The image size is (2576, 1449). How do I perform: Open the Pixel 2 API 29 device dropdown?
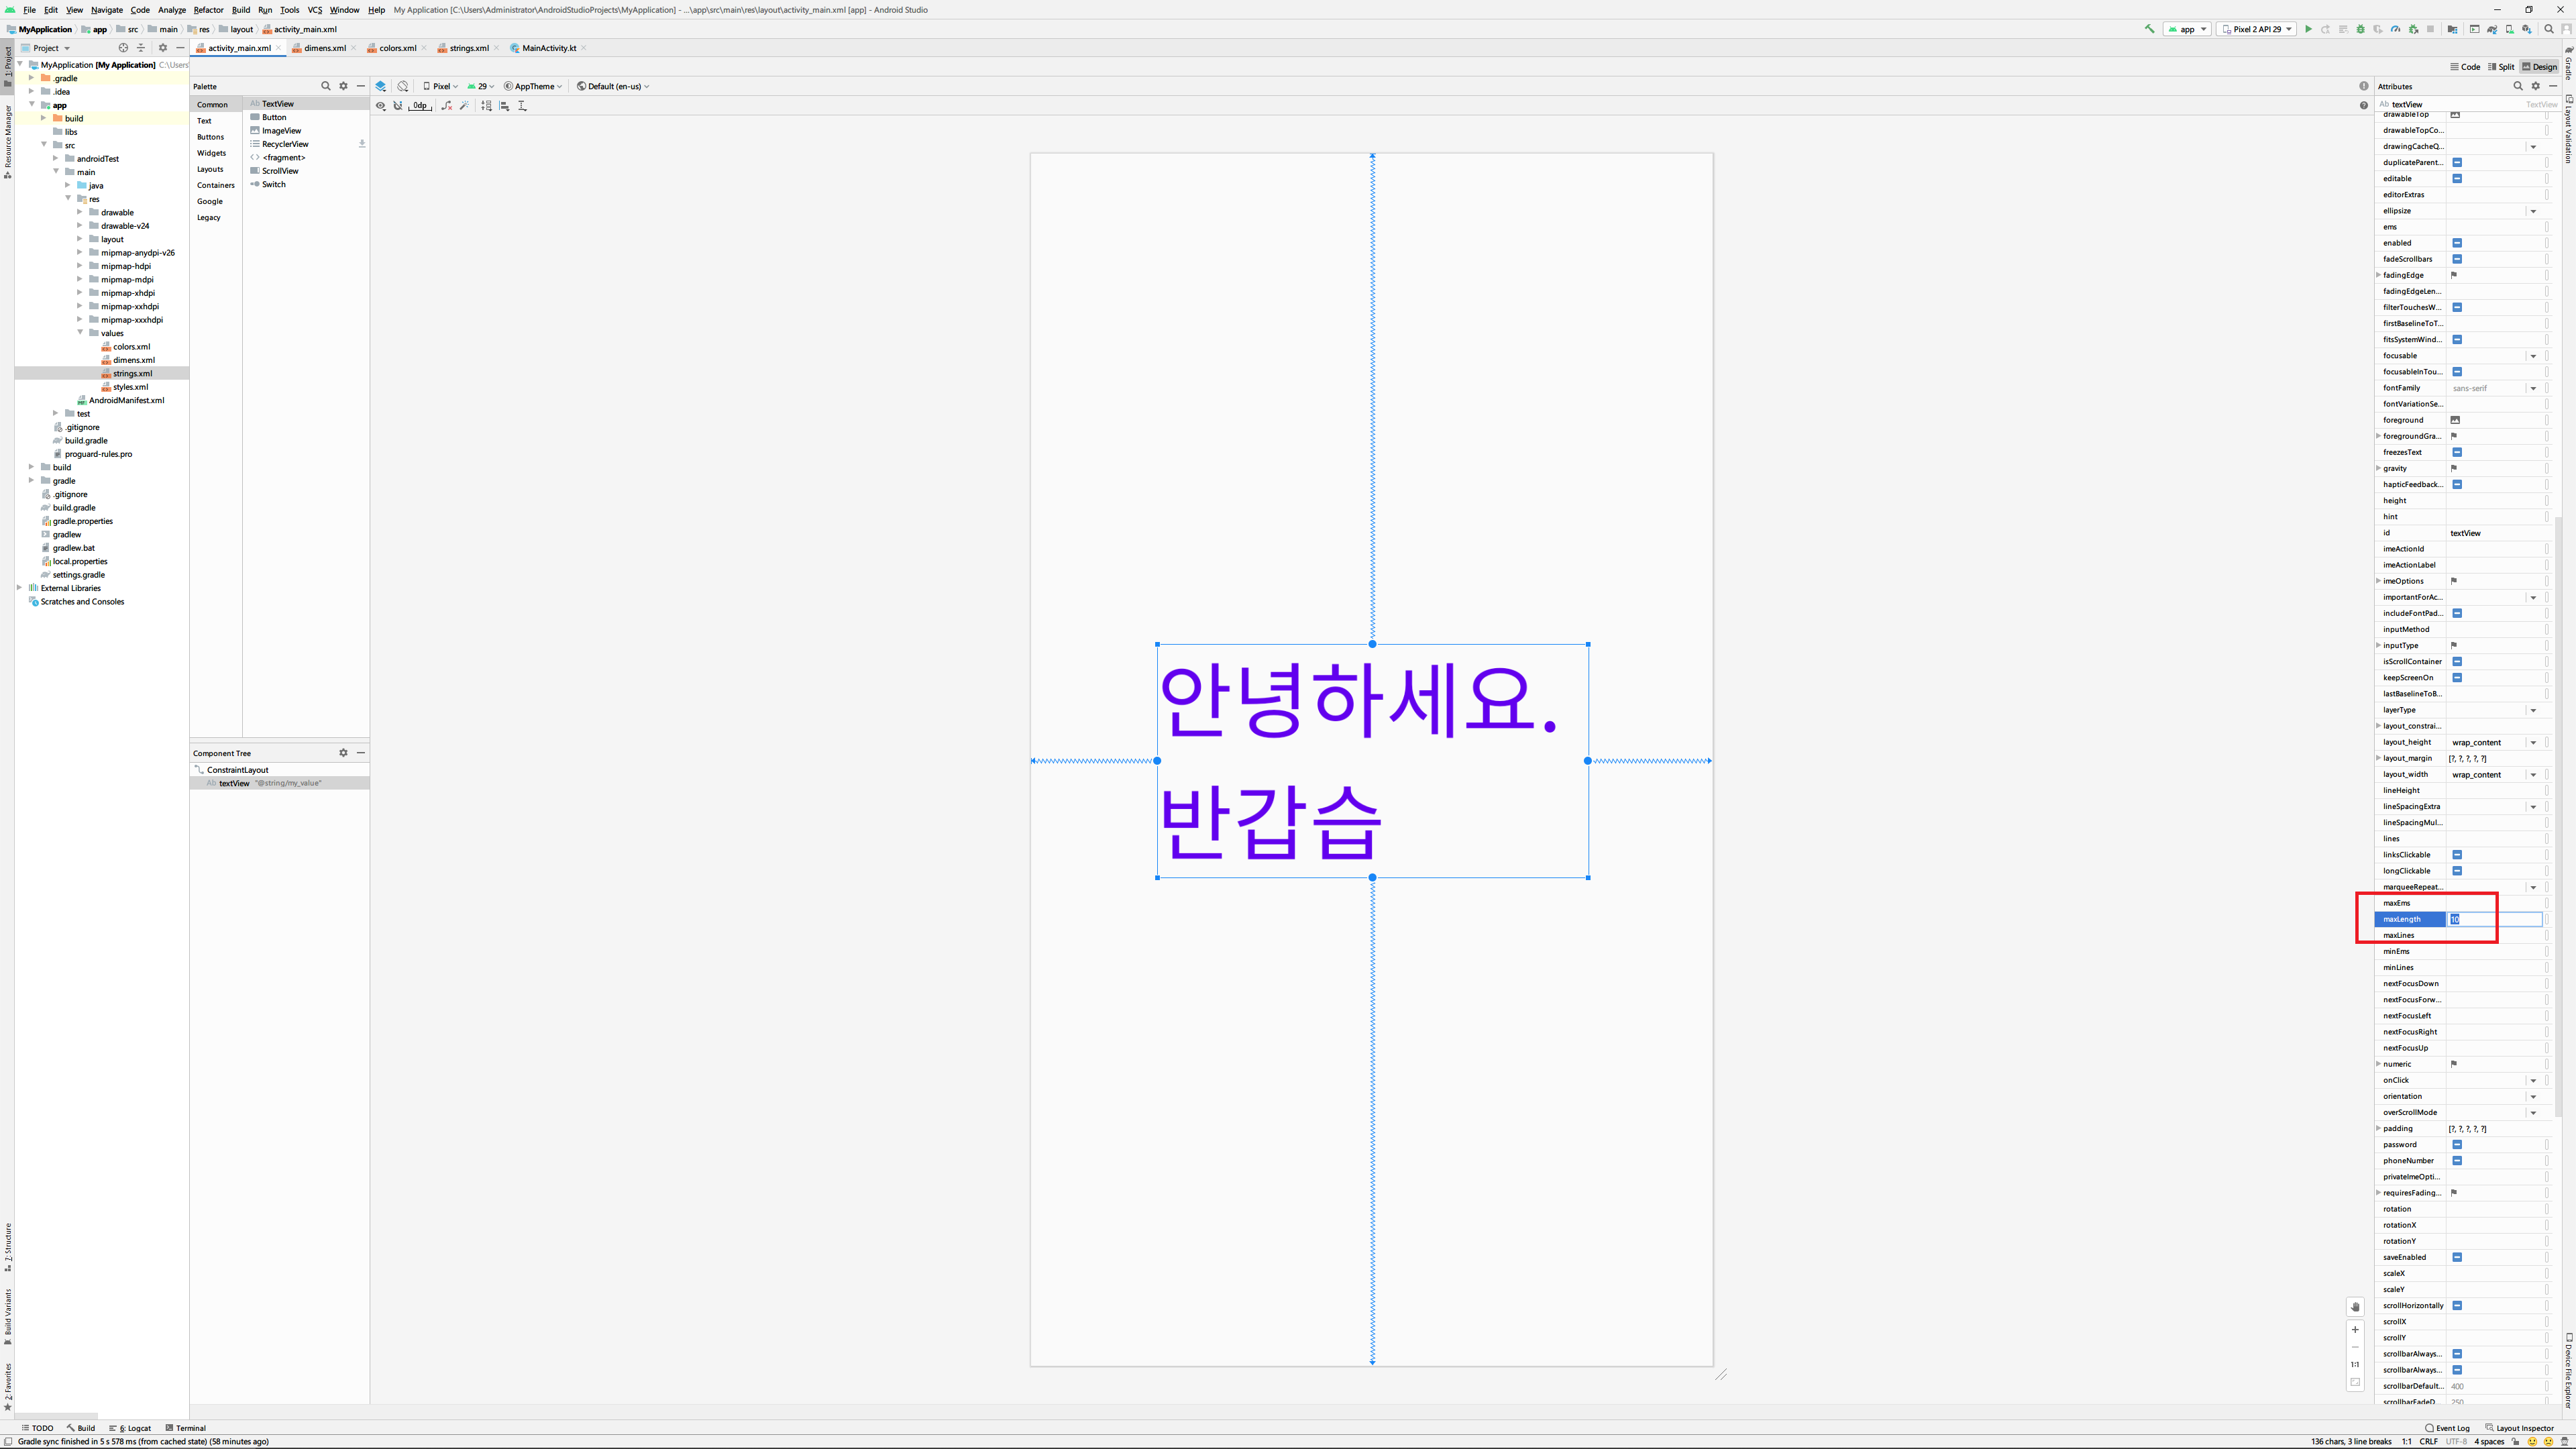point(2256,29)
